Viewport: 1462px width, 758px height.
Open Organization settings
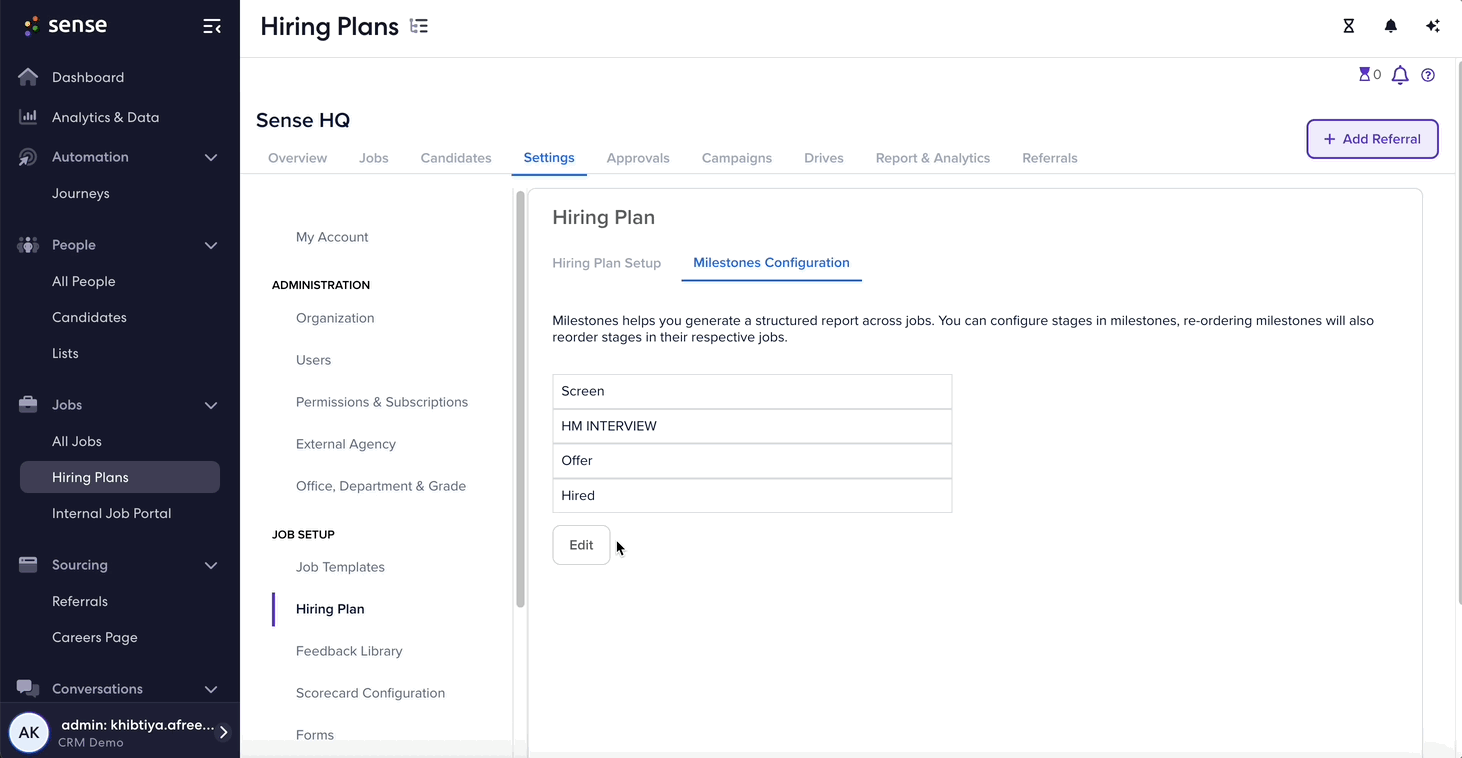tap(335, 318)
